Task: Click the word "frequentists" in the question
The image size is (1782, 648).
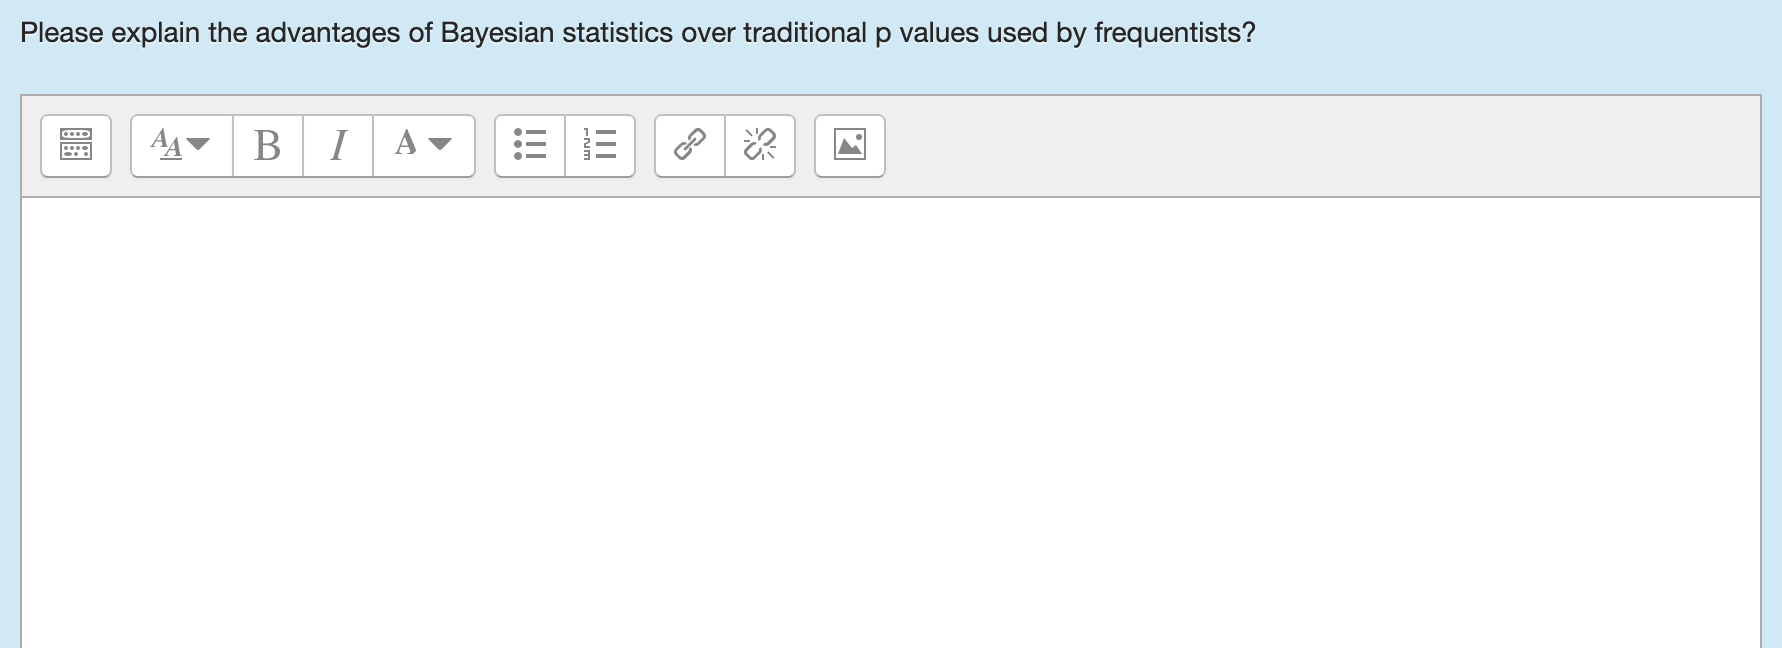Action: pyautogui.click(x=1167, y=33)
